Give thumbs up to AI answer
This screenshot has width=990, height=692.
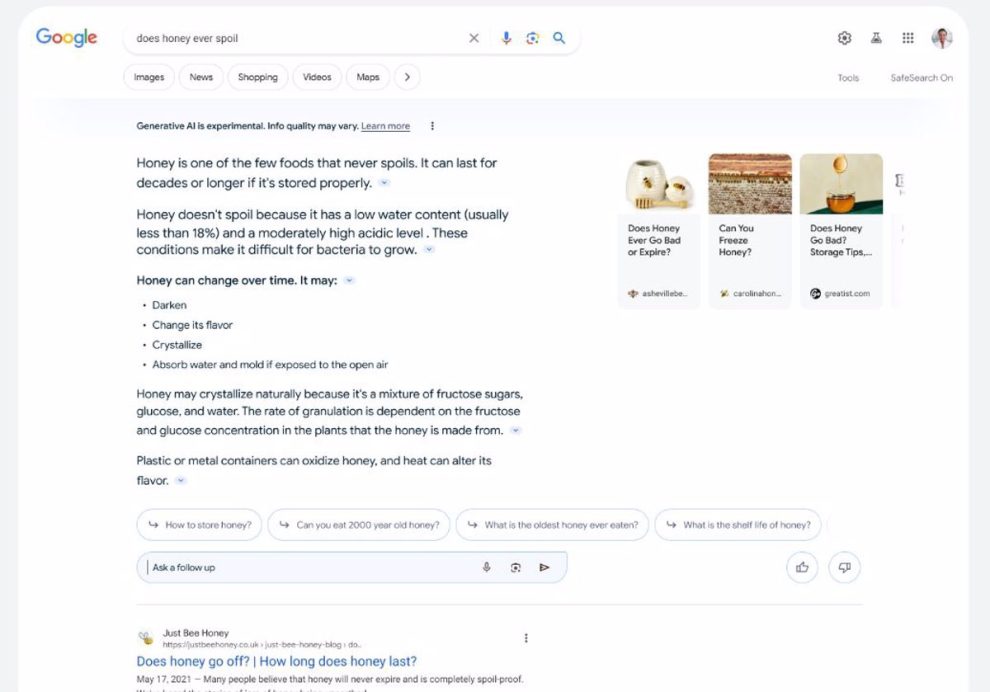[802, 567]
